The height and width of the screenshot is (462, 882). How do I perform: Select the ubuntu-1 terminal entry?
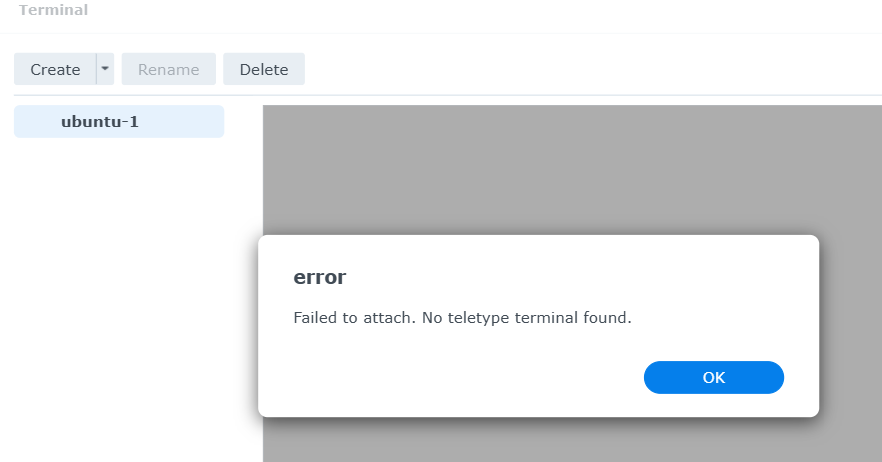pos(100,122)
